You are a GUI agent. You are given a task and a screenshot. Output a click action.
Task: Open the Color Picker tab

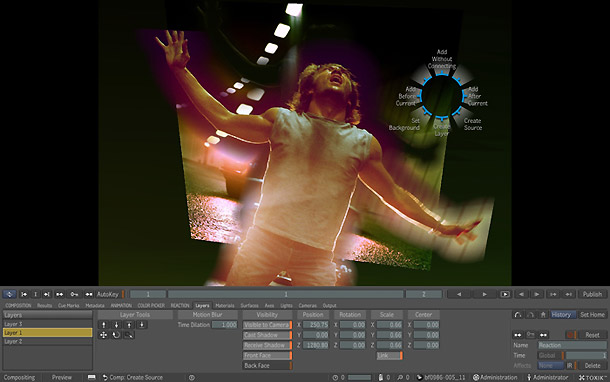(x=151, y=305)
